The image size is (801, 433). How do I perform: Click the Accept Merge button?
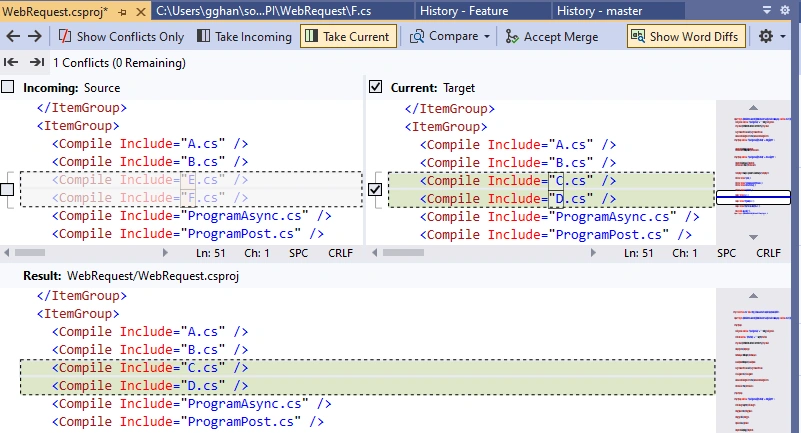(551, 36)
